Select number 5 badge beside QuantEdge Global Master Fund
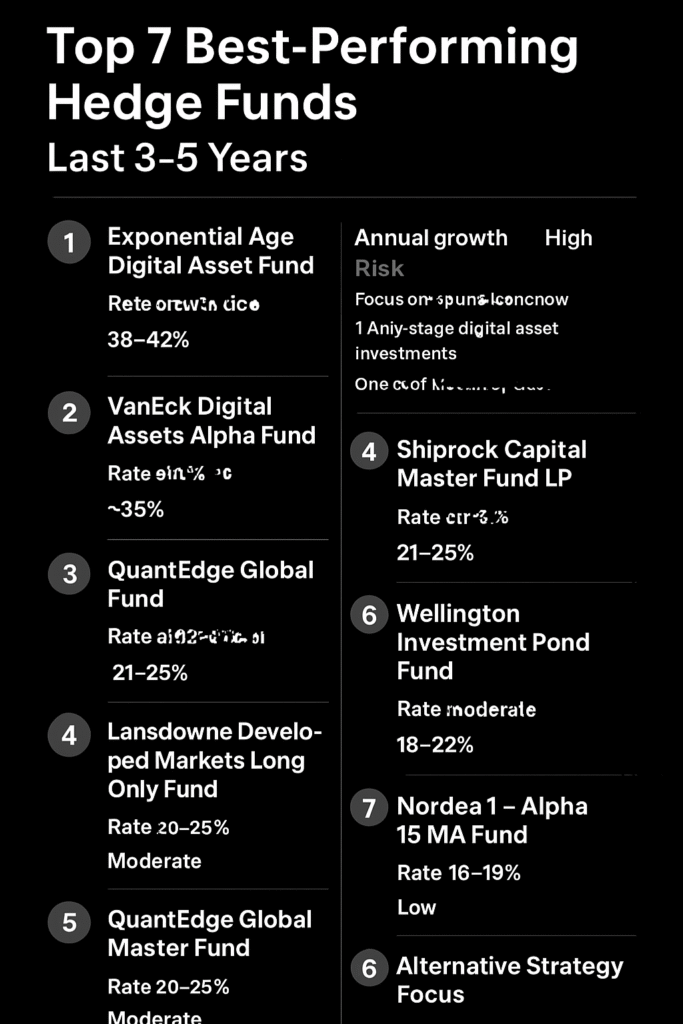This screenshot has height=1024, width=683. coord(69,923)
